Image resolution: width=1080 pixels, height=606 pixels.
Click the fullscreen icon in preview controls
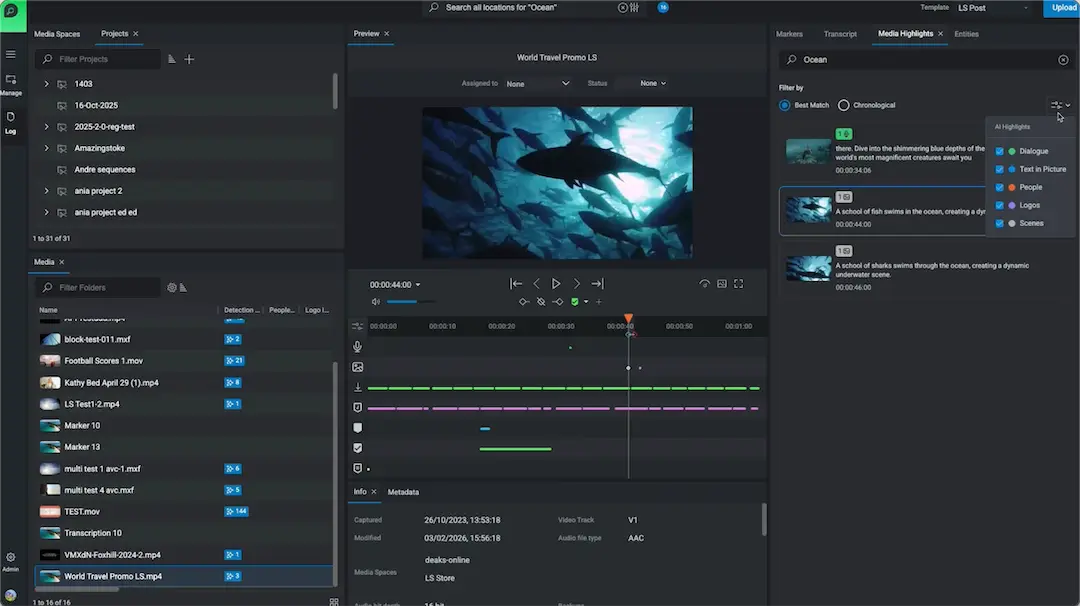click(x=739, y=284)
